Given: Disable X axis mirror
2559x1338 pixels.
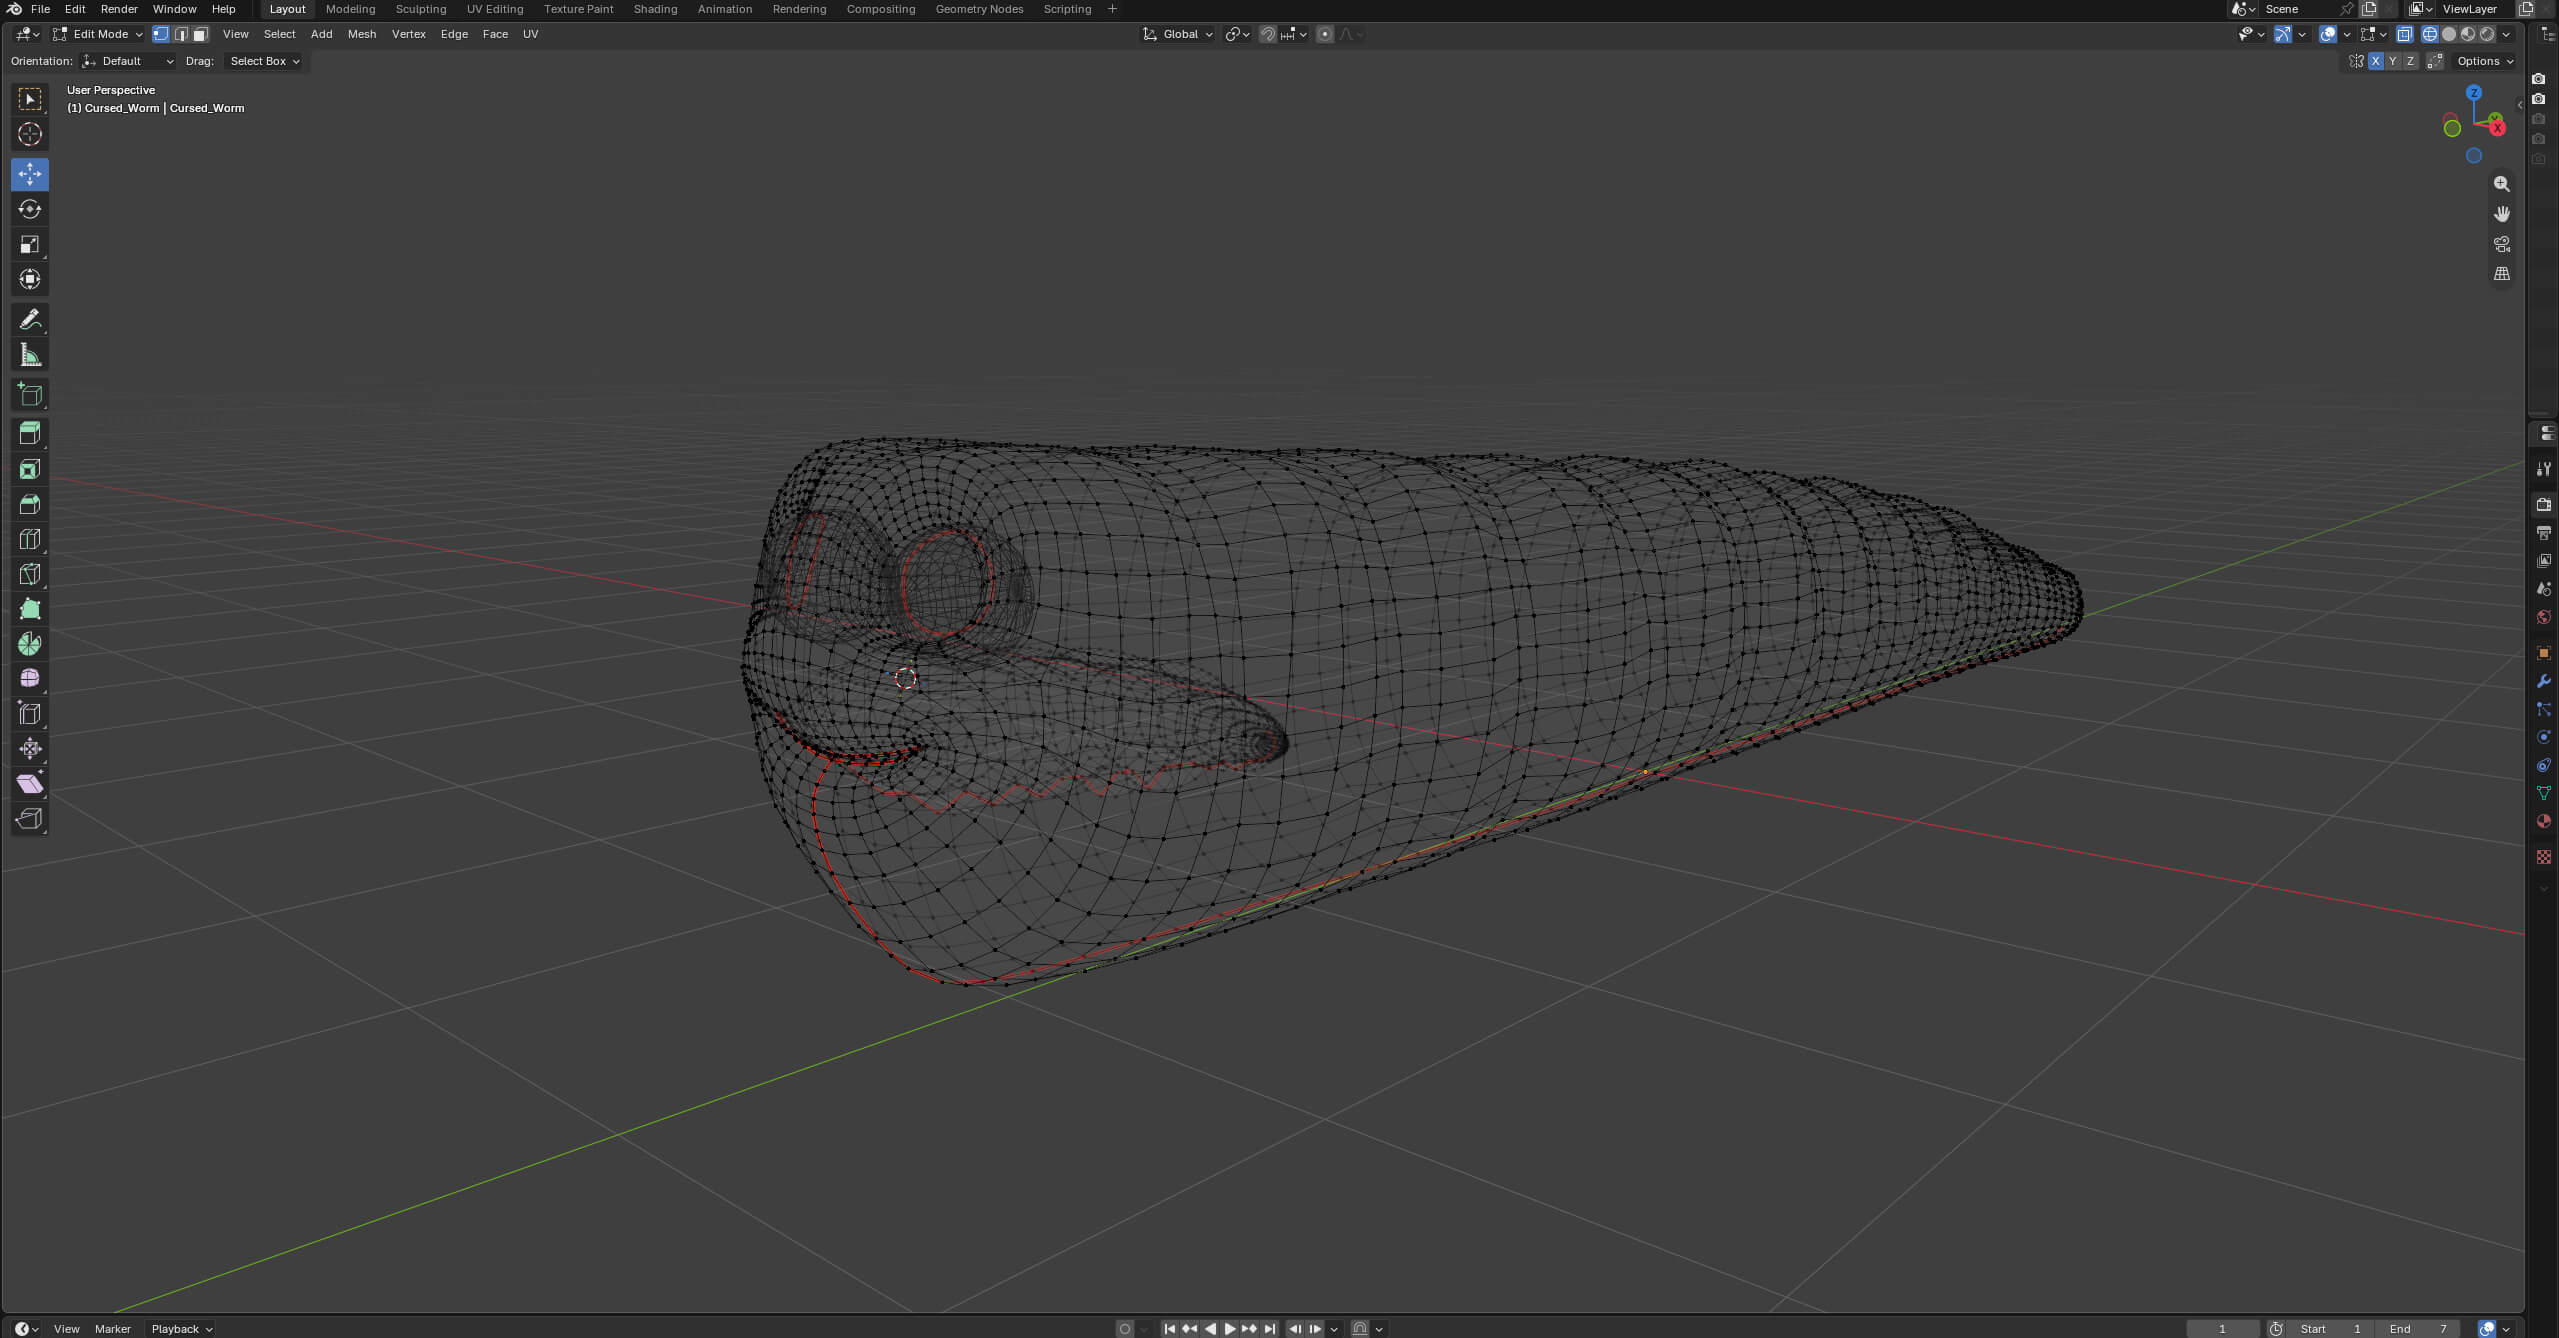Looking at the screenshot, I should click(x=2375, y=61).
